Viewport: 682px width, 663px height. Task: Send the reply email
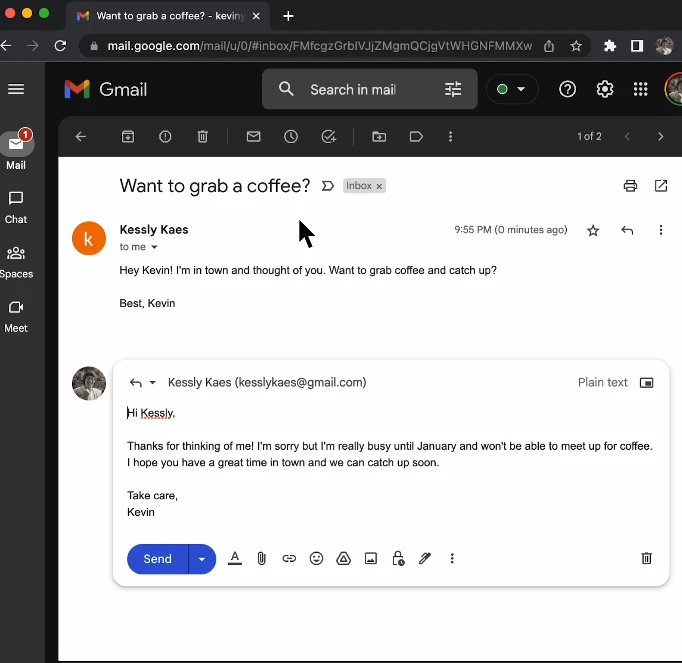coord(157,559)
